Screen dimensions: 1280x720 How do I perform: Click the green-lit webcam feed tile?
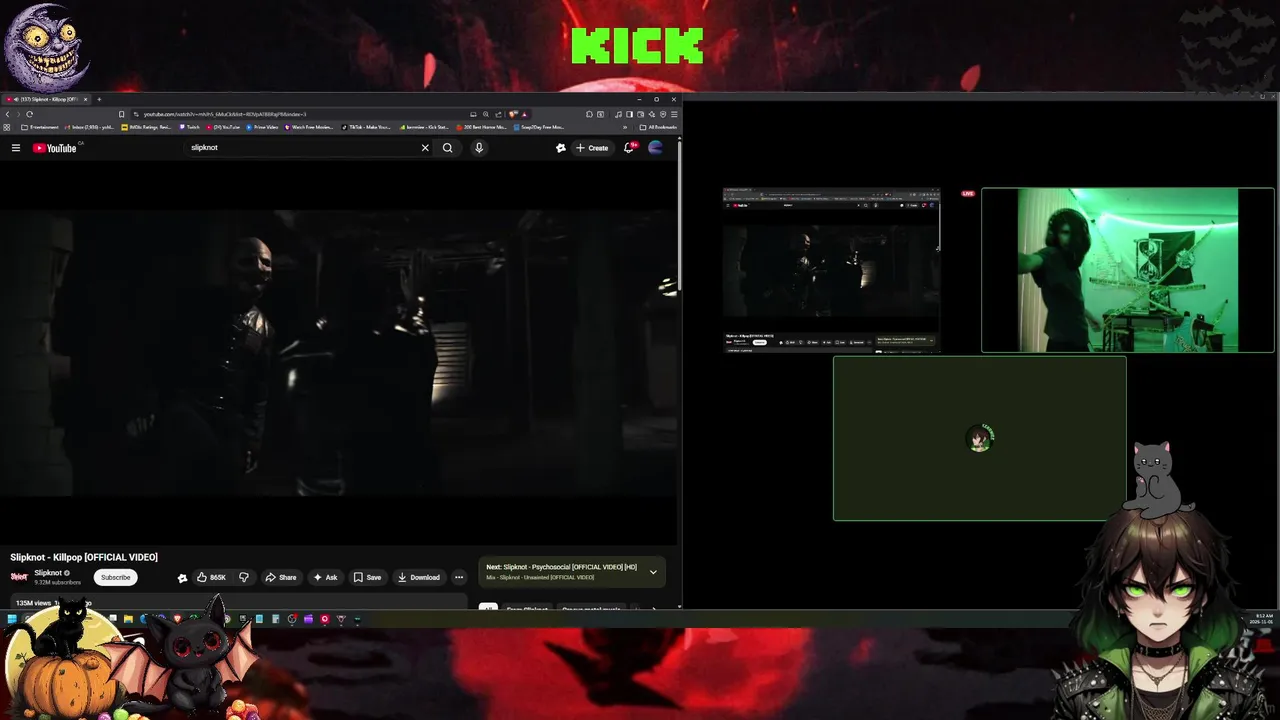click(1127, 270)
